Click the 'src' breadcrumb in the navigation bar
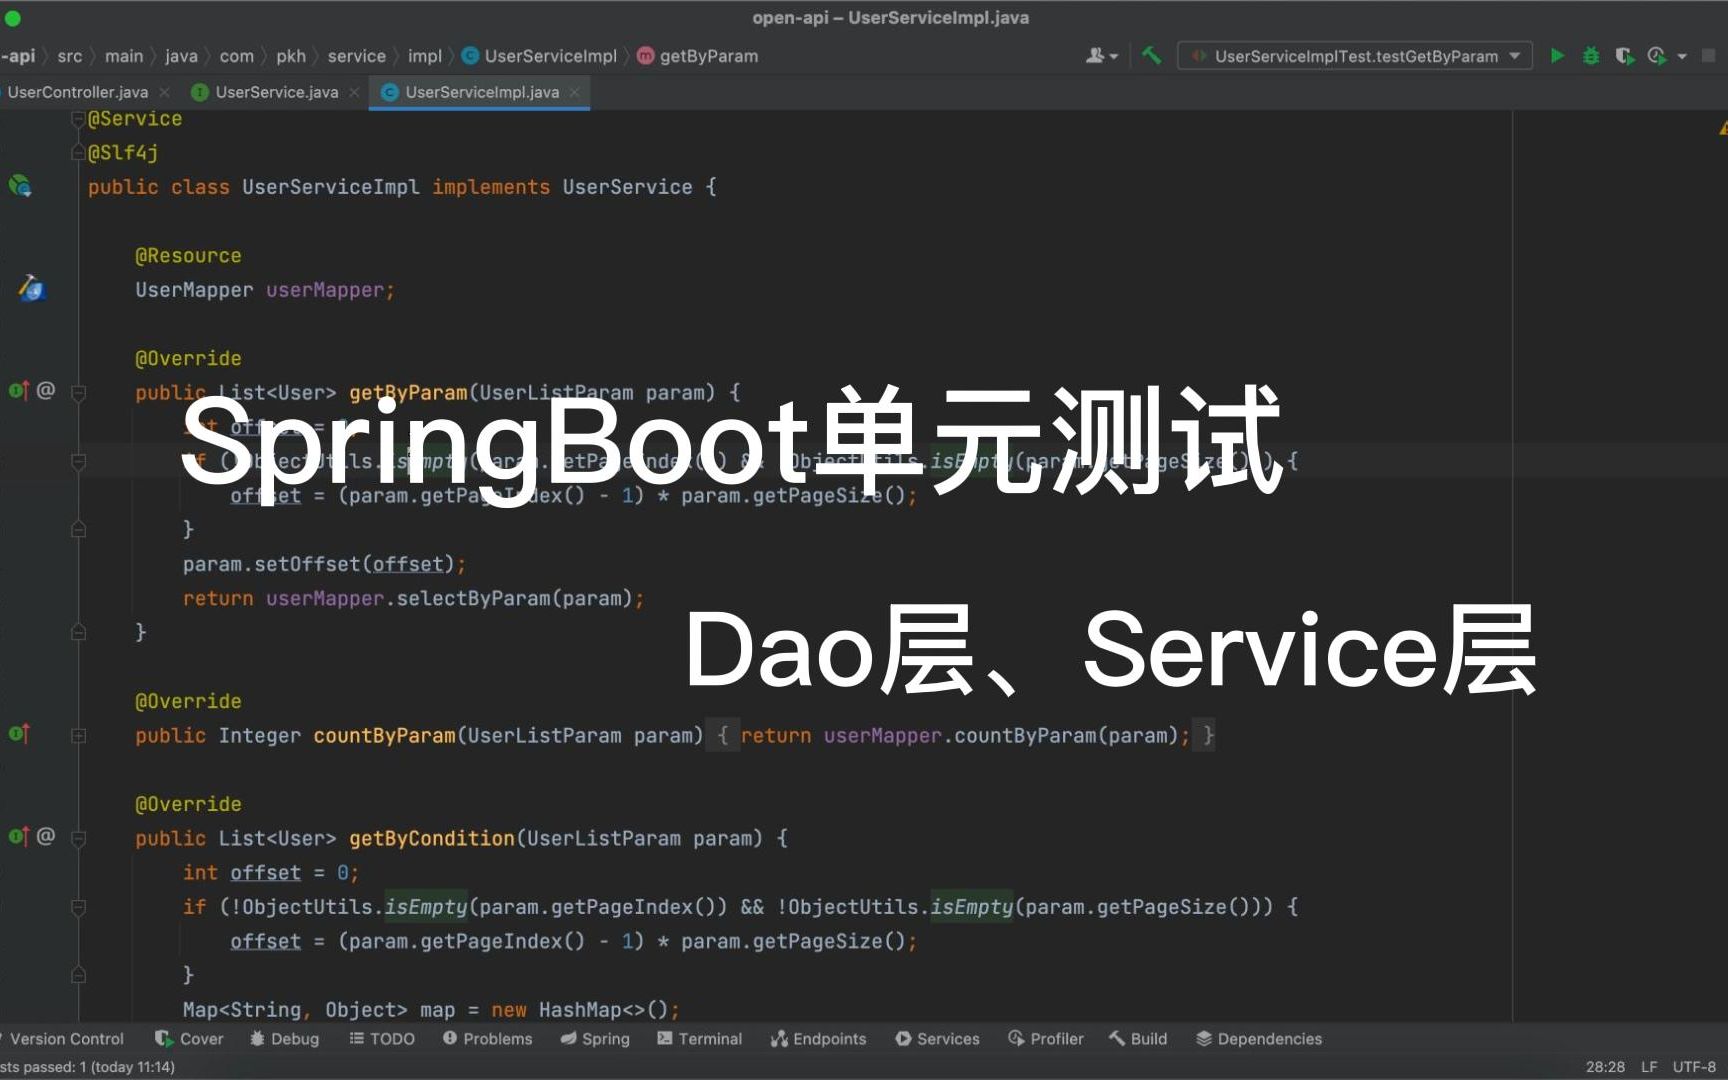Image resolution: width=1728 pixels, height=1080 pixels. [70, 56]
